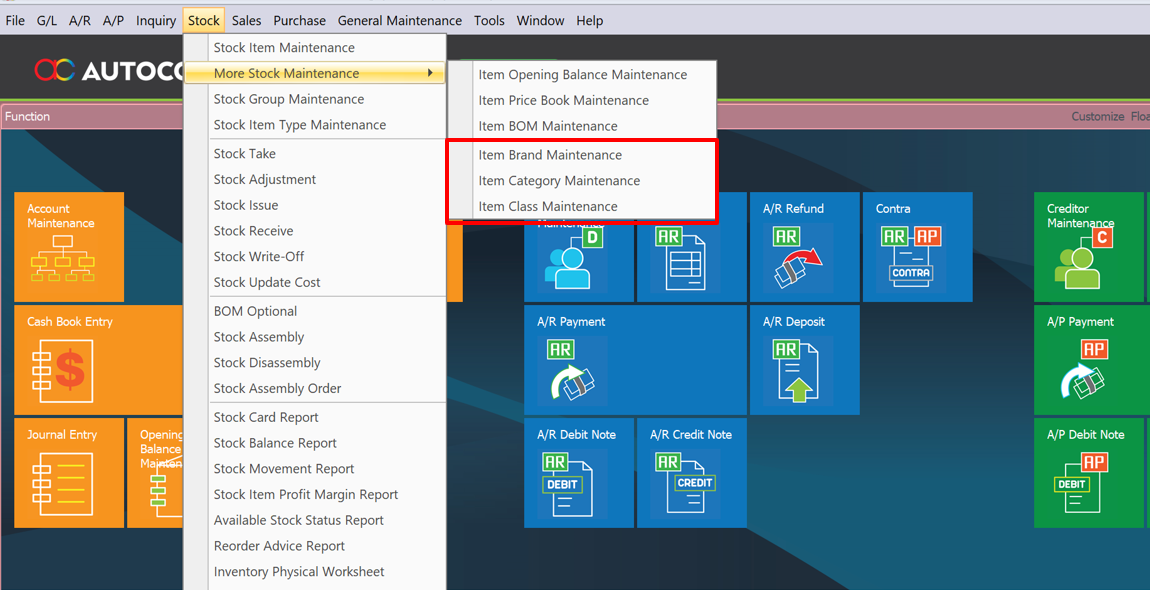Viewport: 1150px width, 590px height.
Task: Open Stock Balance Report
Action: [x=315, y=442]
